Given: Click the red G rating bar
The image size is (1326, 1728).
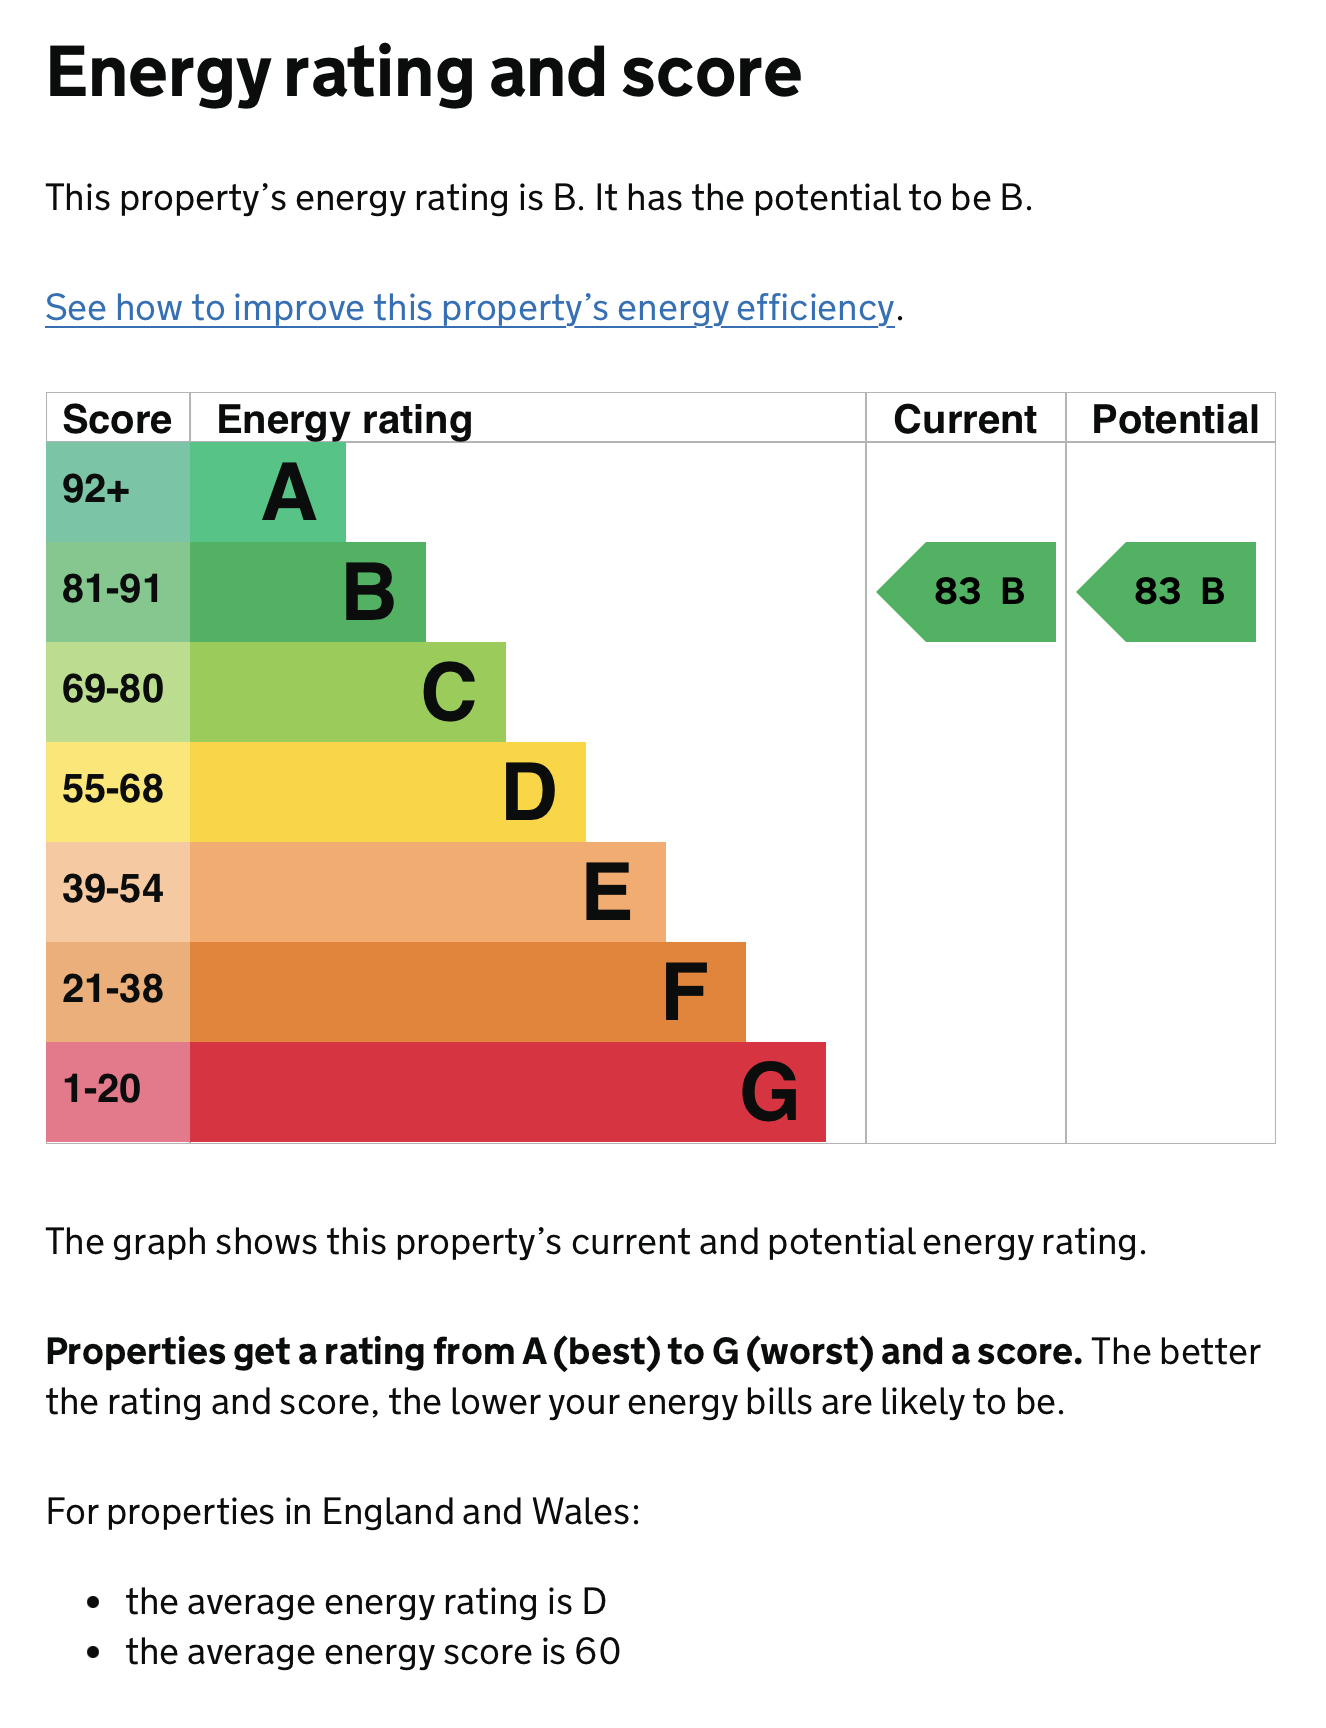Looking at the screenshot, I should point(508,1092).
